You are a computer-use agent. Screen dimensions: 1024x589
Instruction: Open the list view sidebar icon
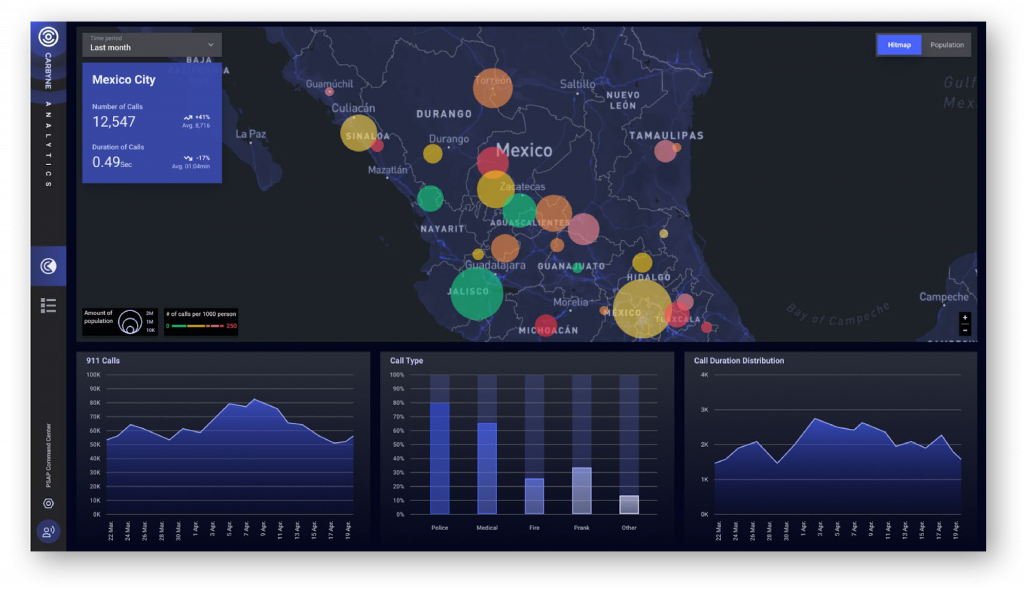pyautogui.click(x=47, y=306)
